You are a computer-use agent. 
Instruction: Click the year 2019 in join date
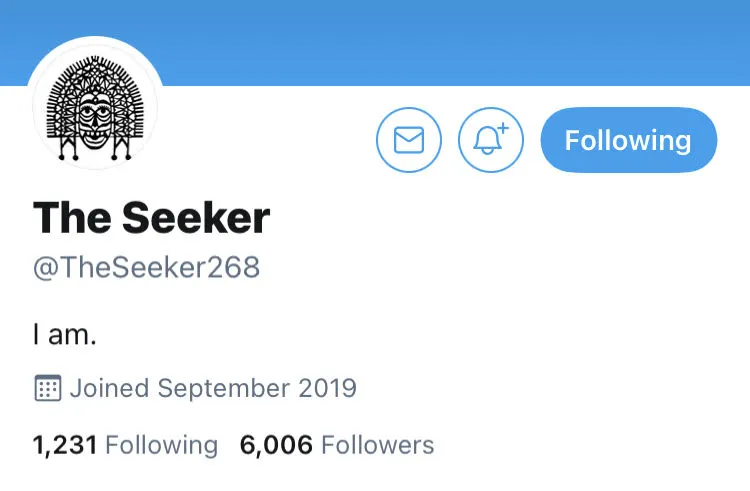tap(325, 388)
